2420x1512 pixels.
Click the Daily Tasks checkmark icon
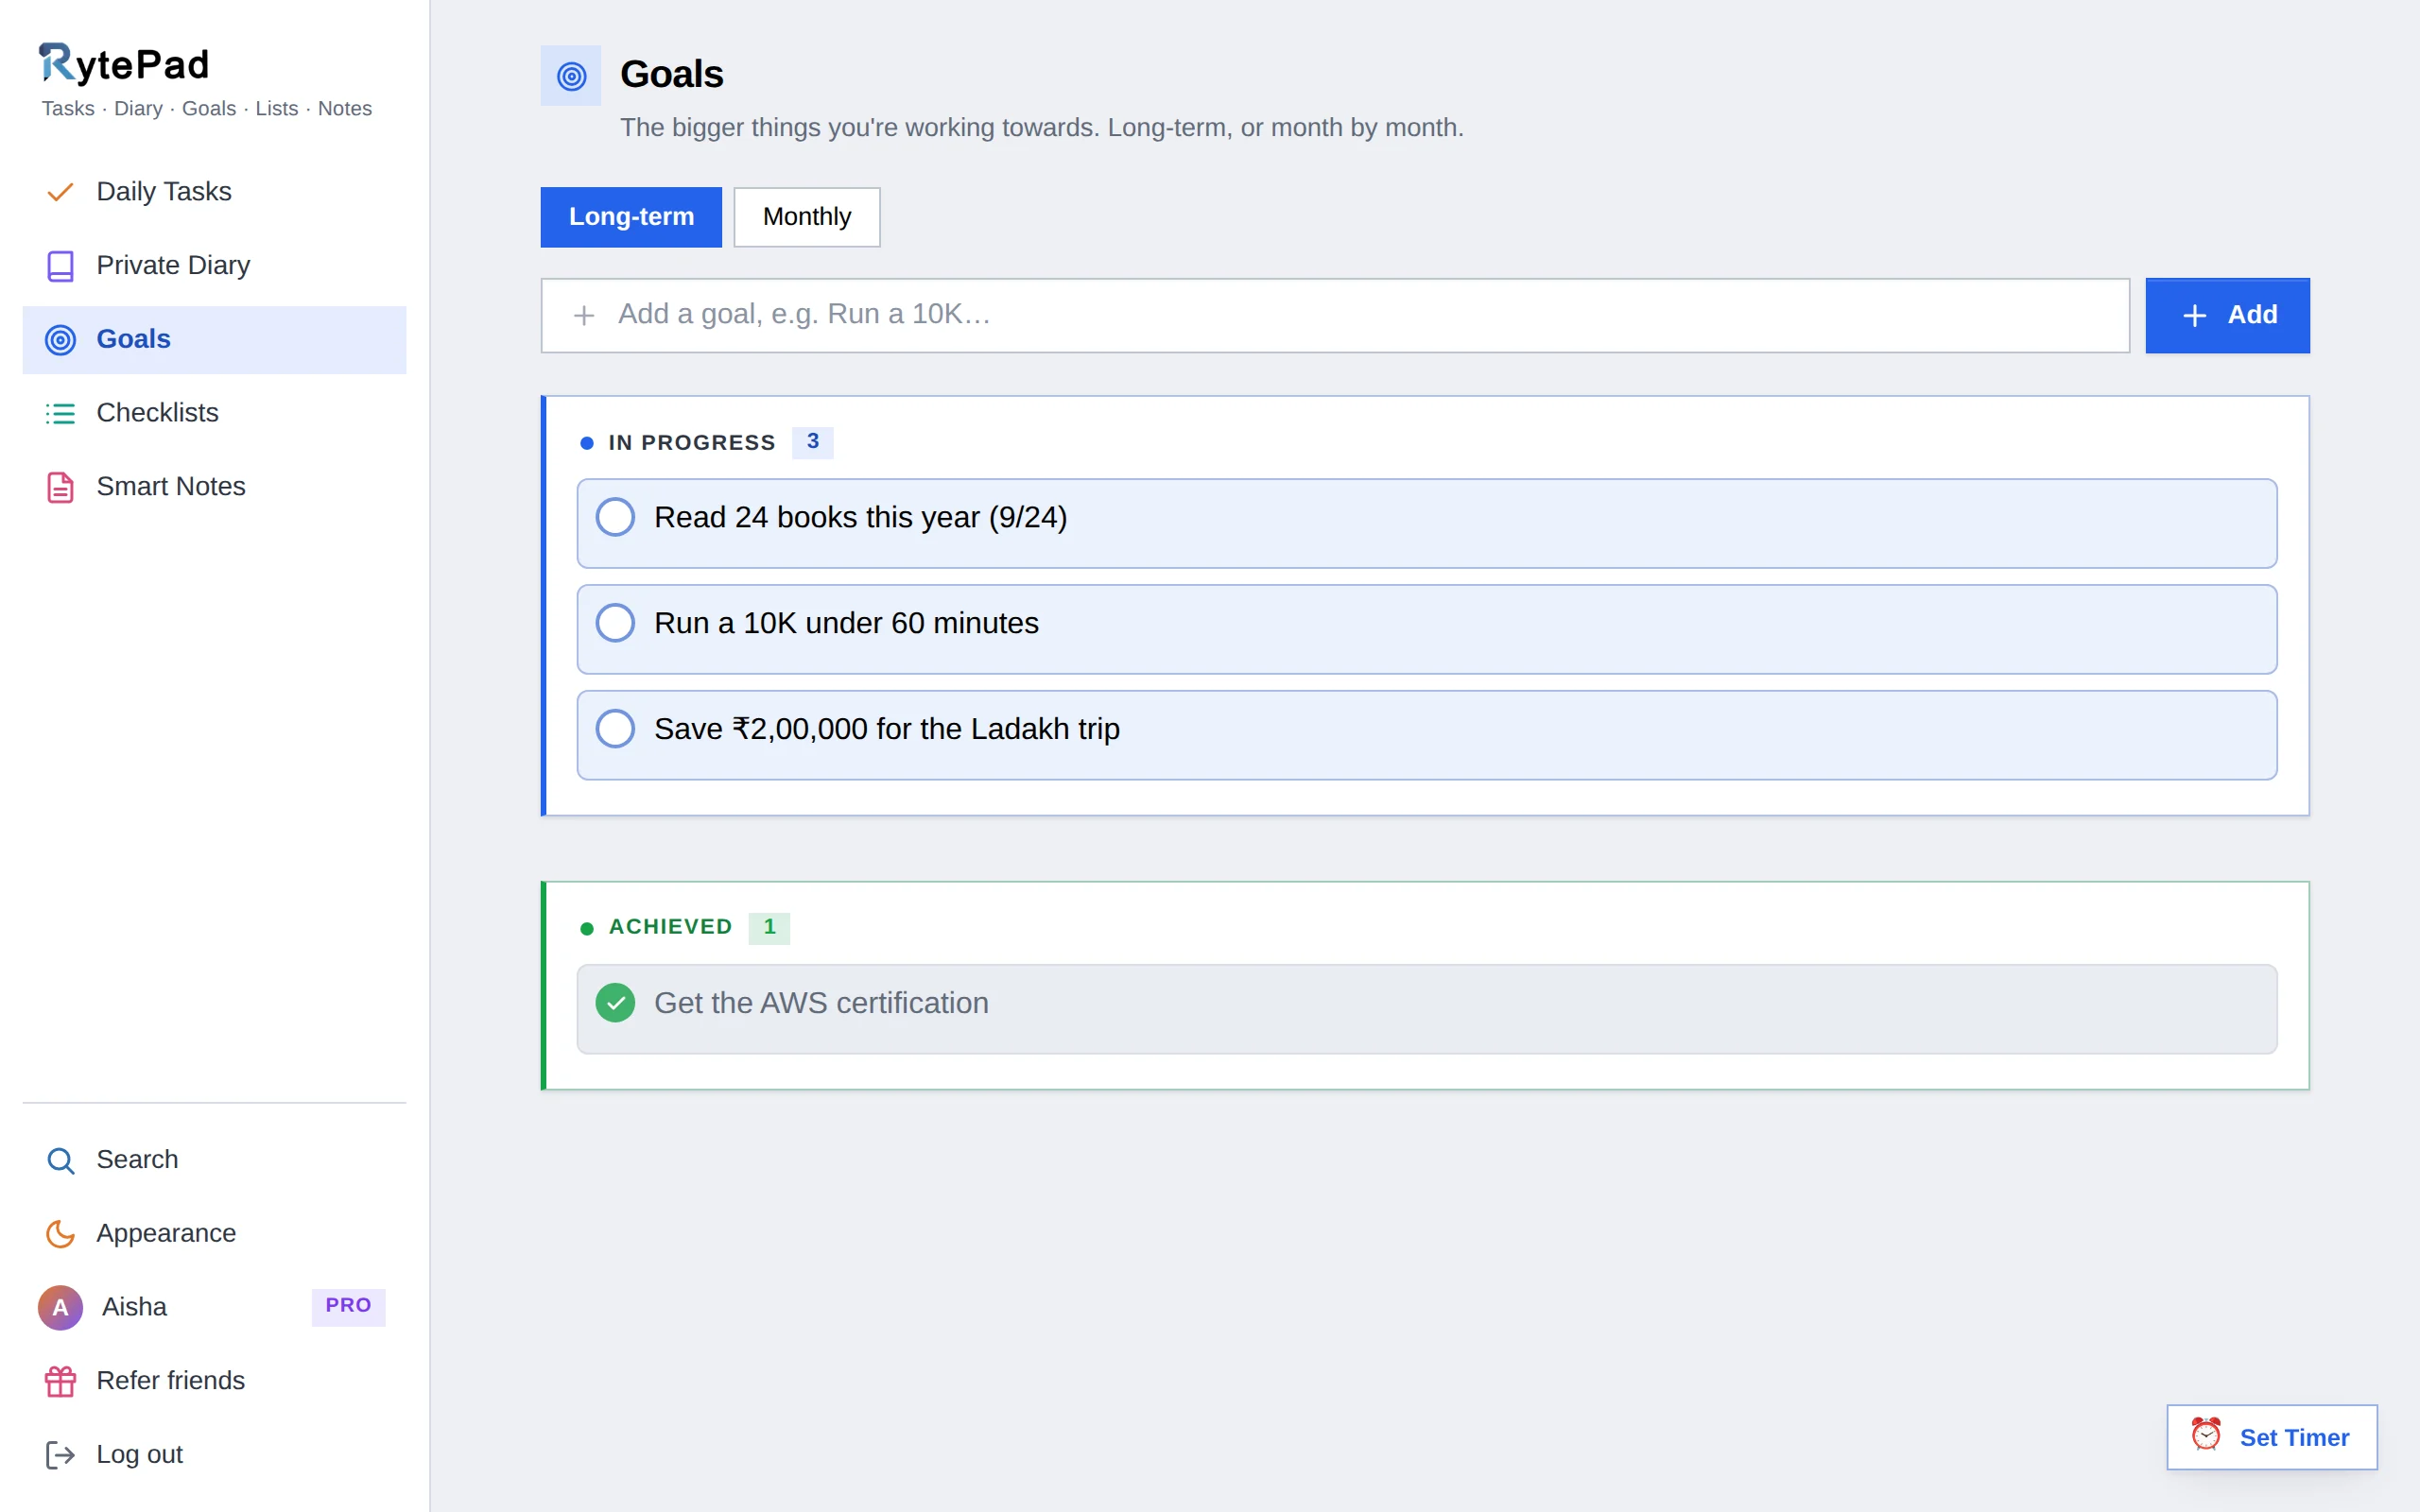pyautogui.click(x=60, y=192)
